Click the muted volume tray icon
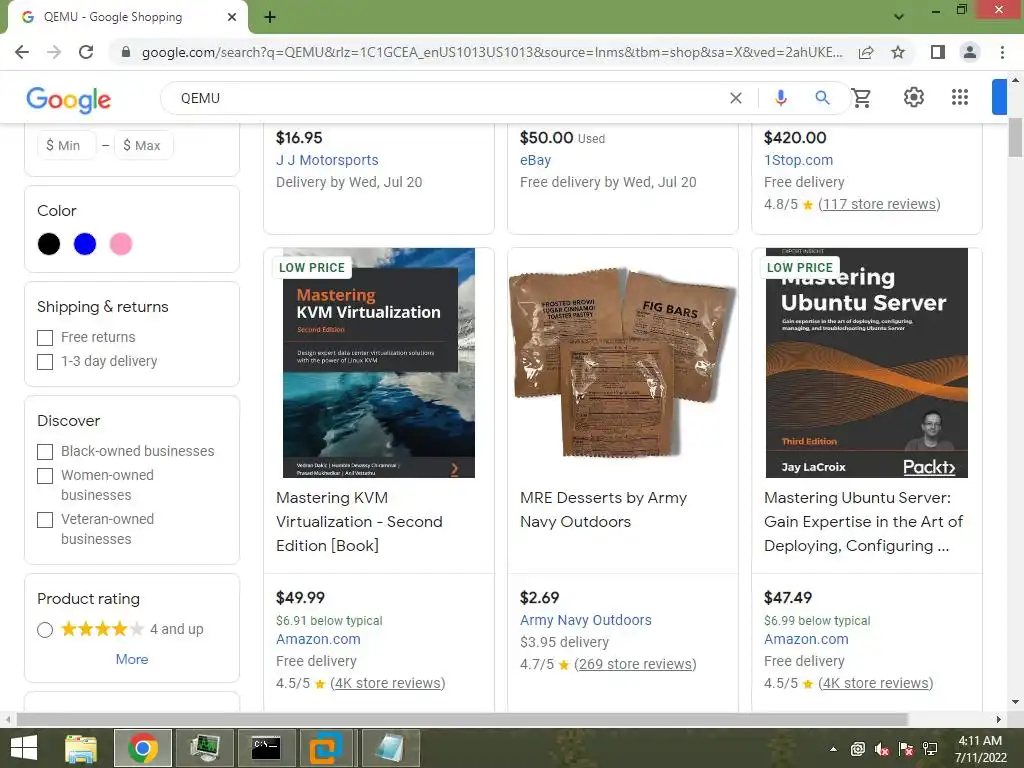The image size is (1024, 768). [x=882, y=749]
